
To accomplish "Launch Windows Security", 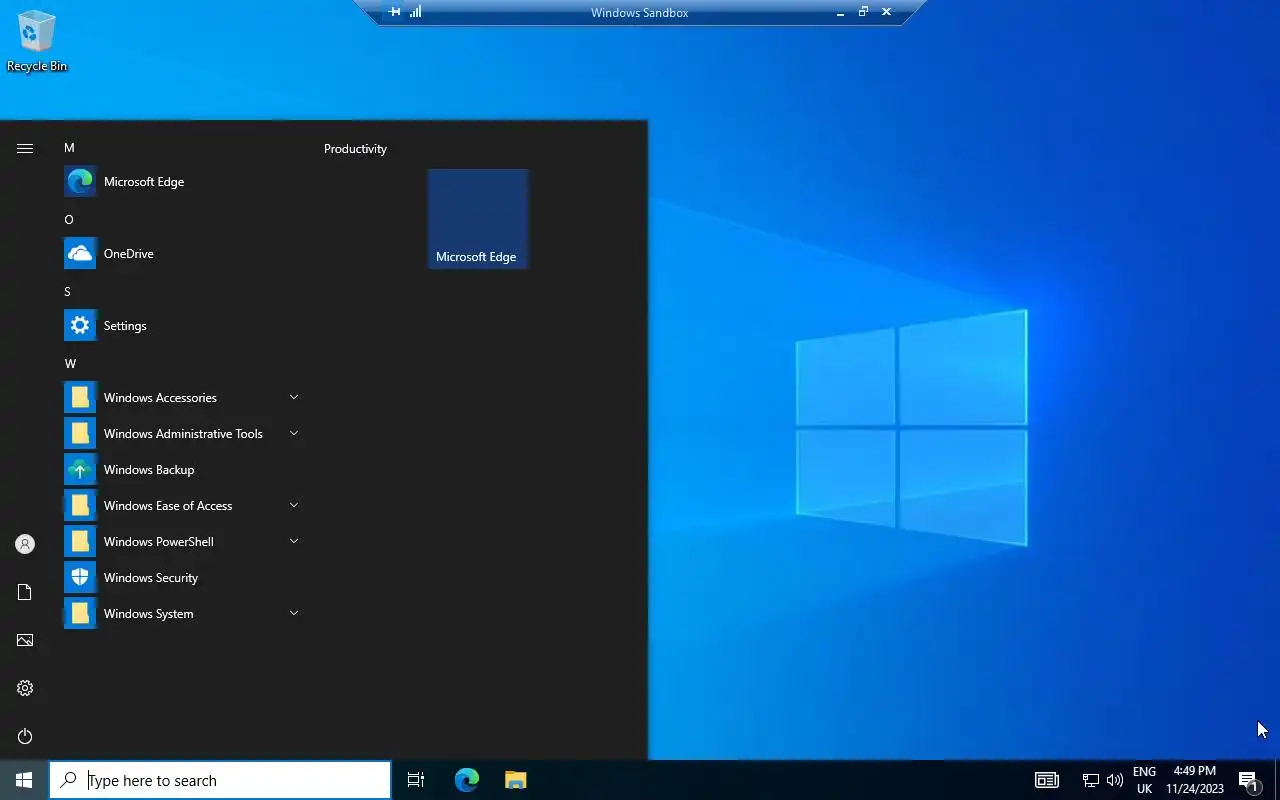I will (x=182, y=578).
